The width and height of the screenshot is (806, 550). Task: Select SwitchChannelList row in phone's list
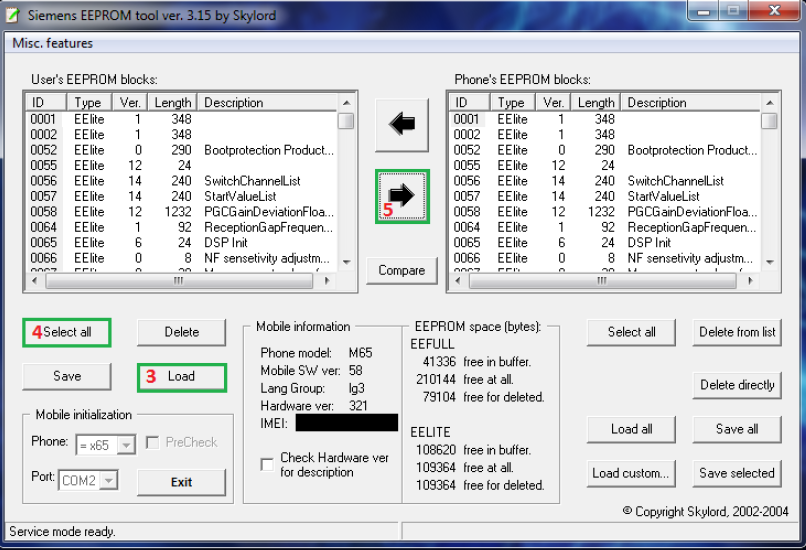pos(606,181)
